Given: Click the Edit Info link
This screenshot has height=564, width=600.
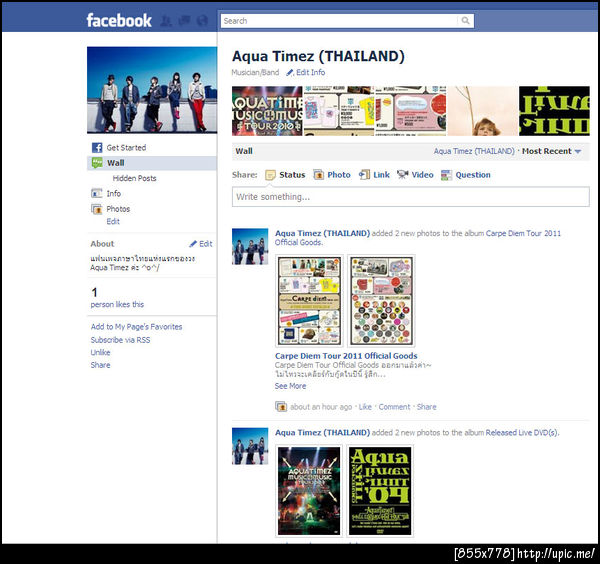Looking at the screenshot, I should click(310, 72).
